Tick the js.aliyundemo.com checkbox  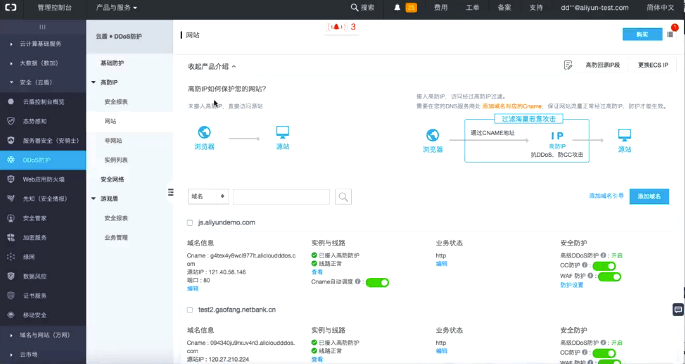click(190, 223)
